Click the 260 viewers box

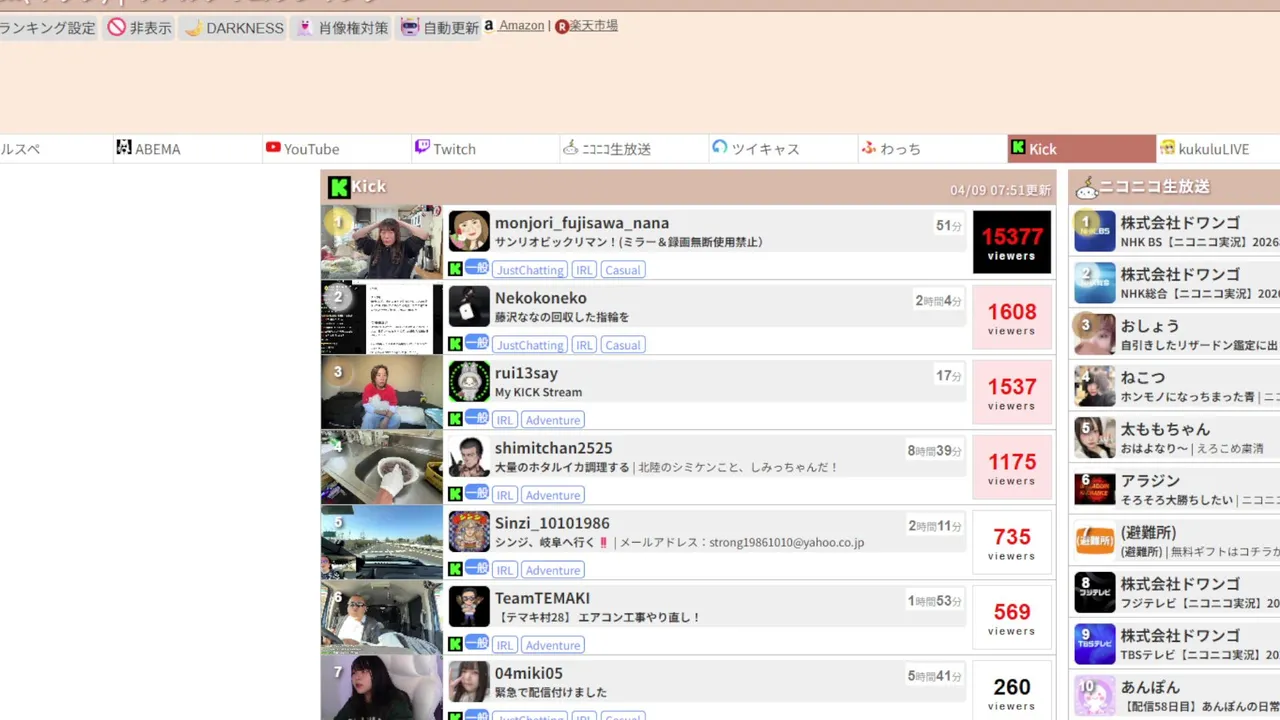pos(1012,692)
